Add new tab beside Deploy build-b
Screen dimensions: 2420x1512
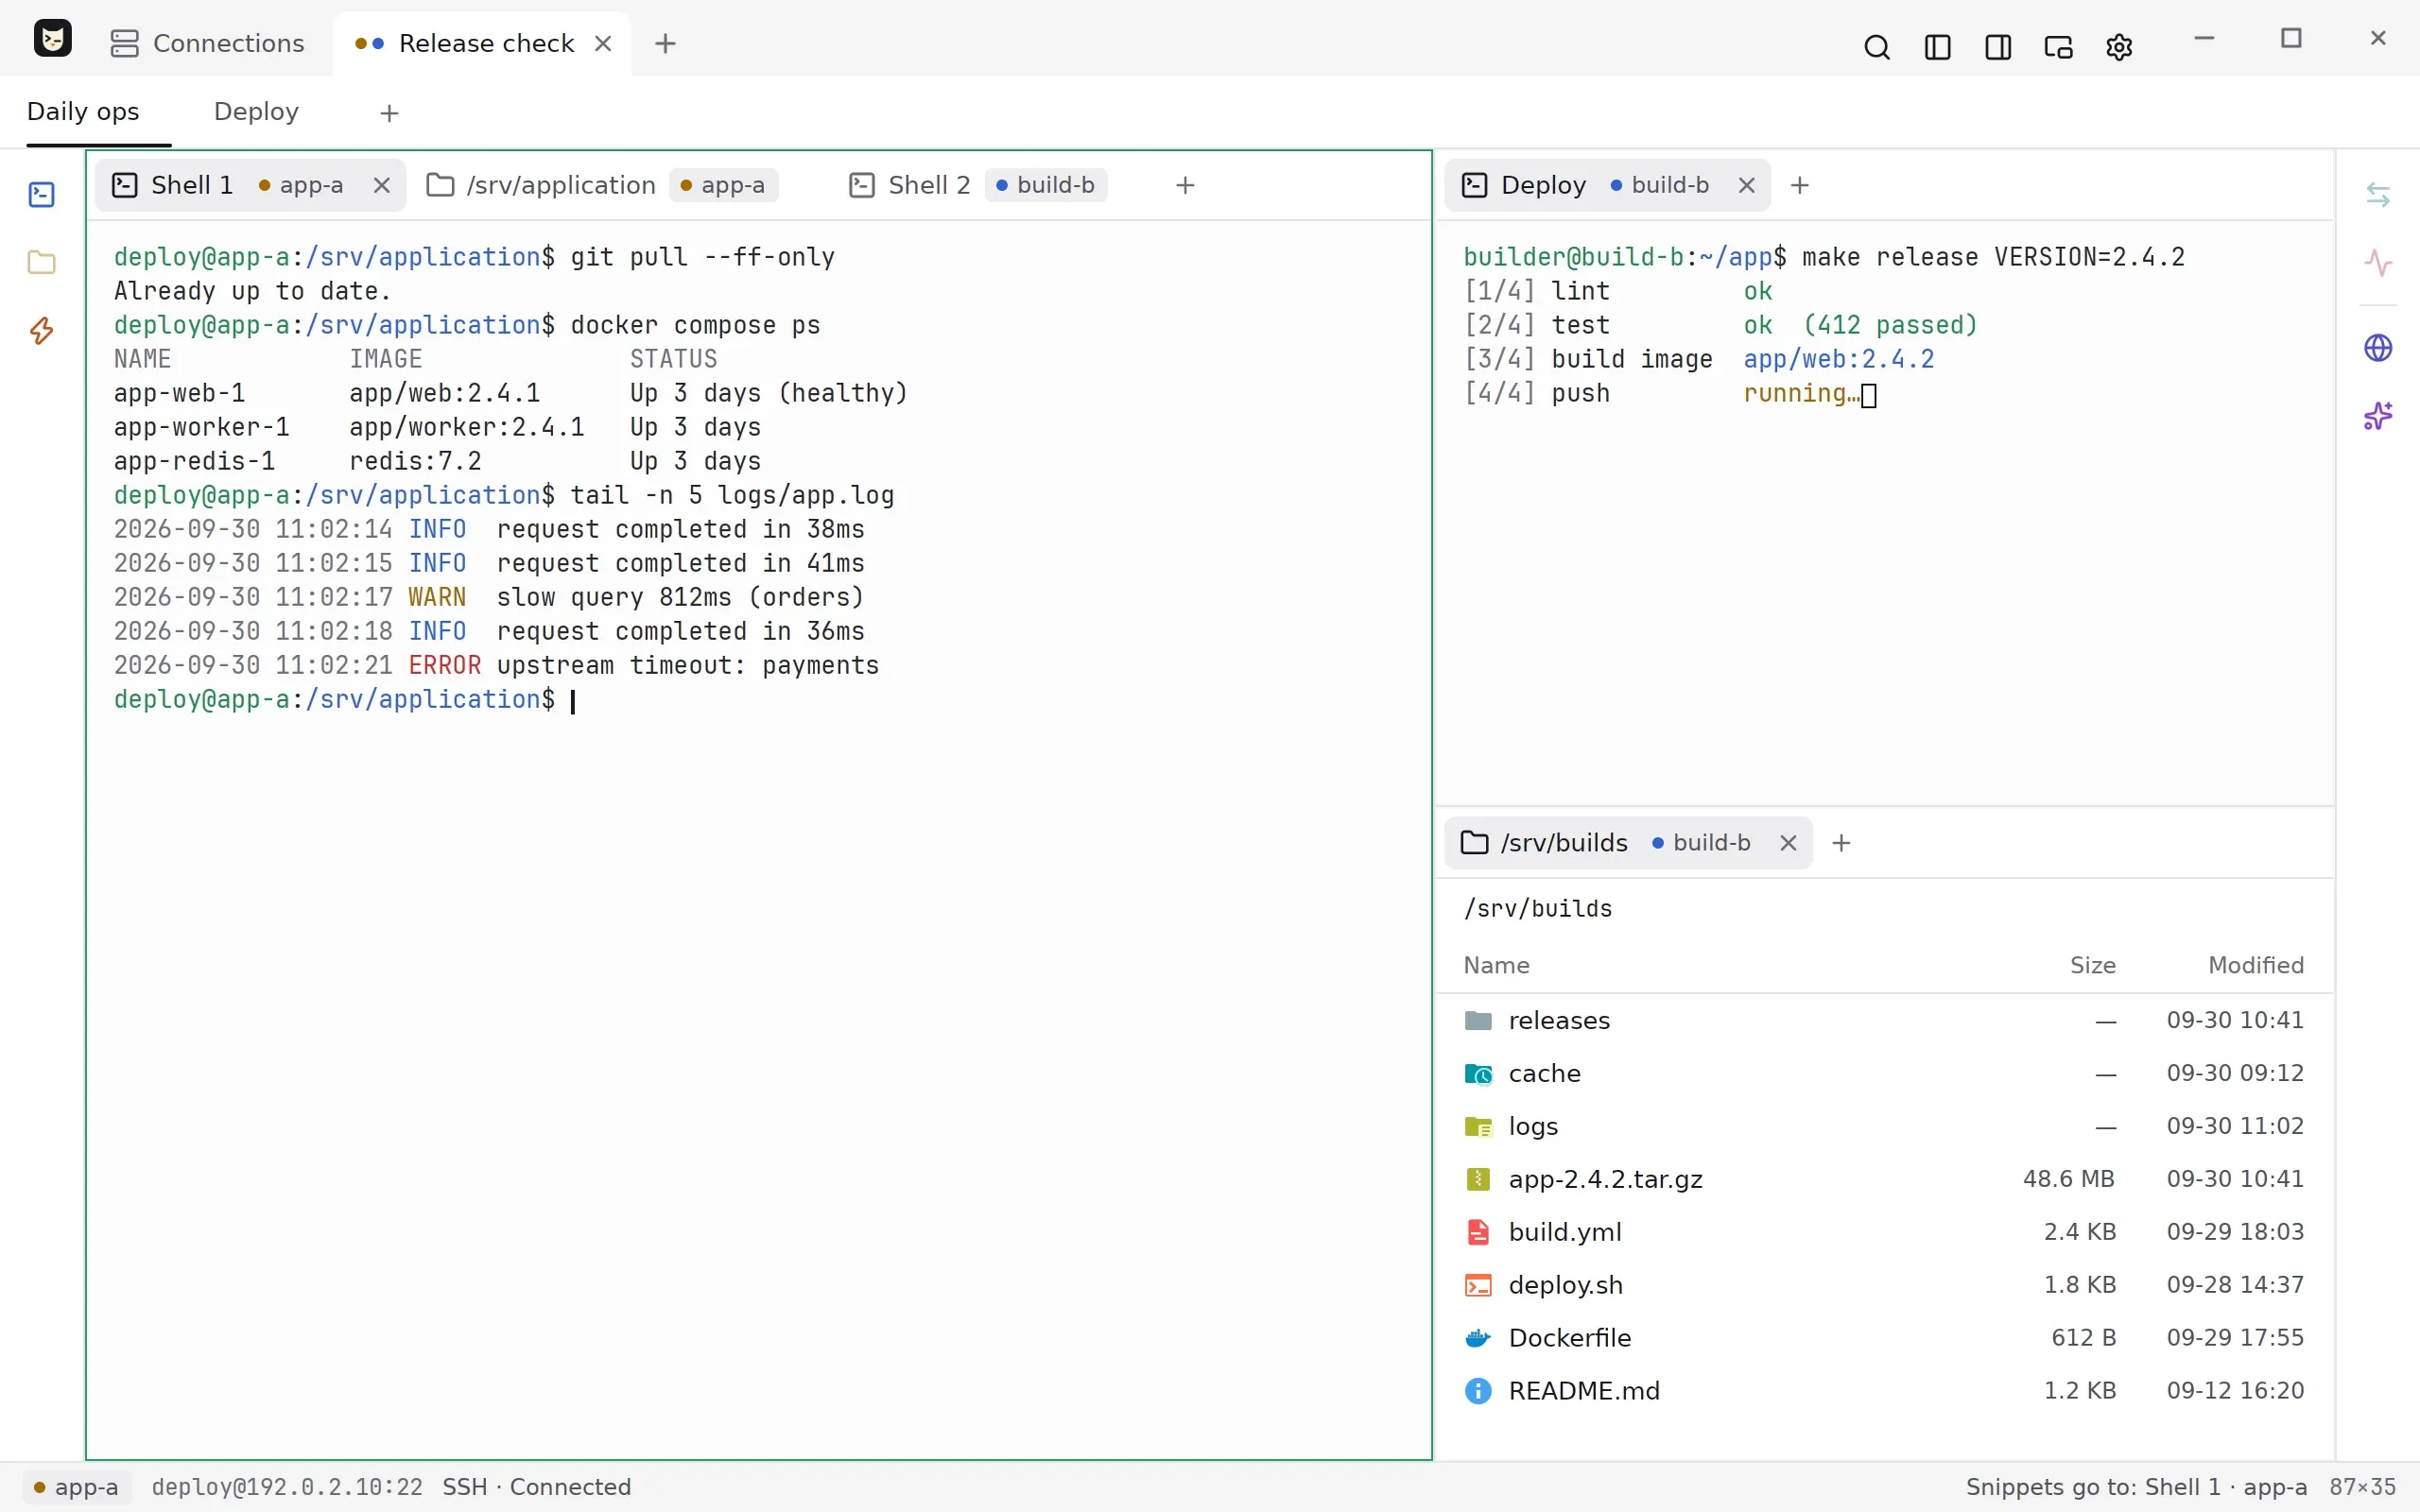(1800, 185)
